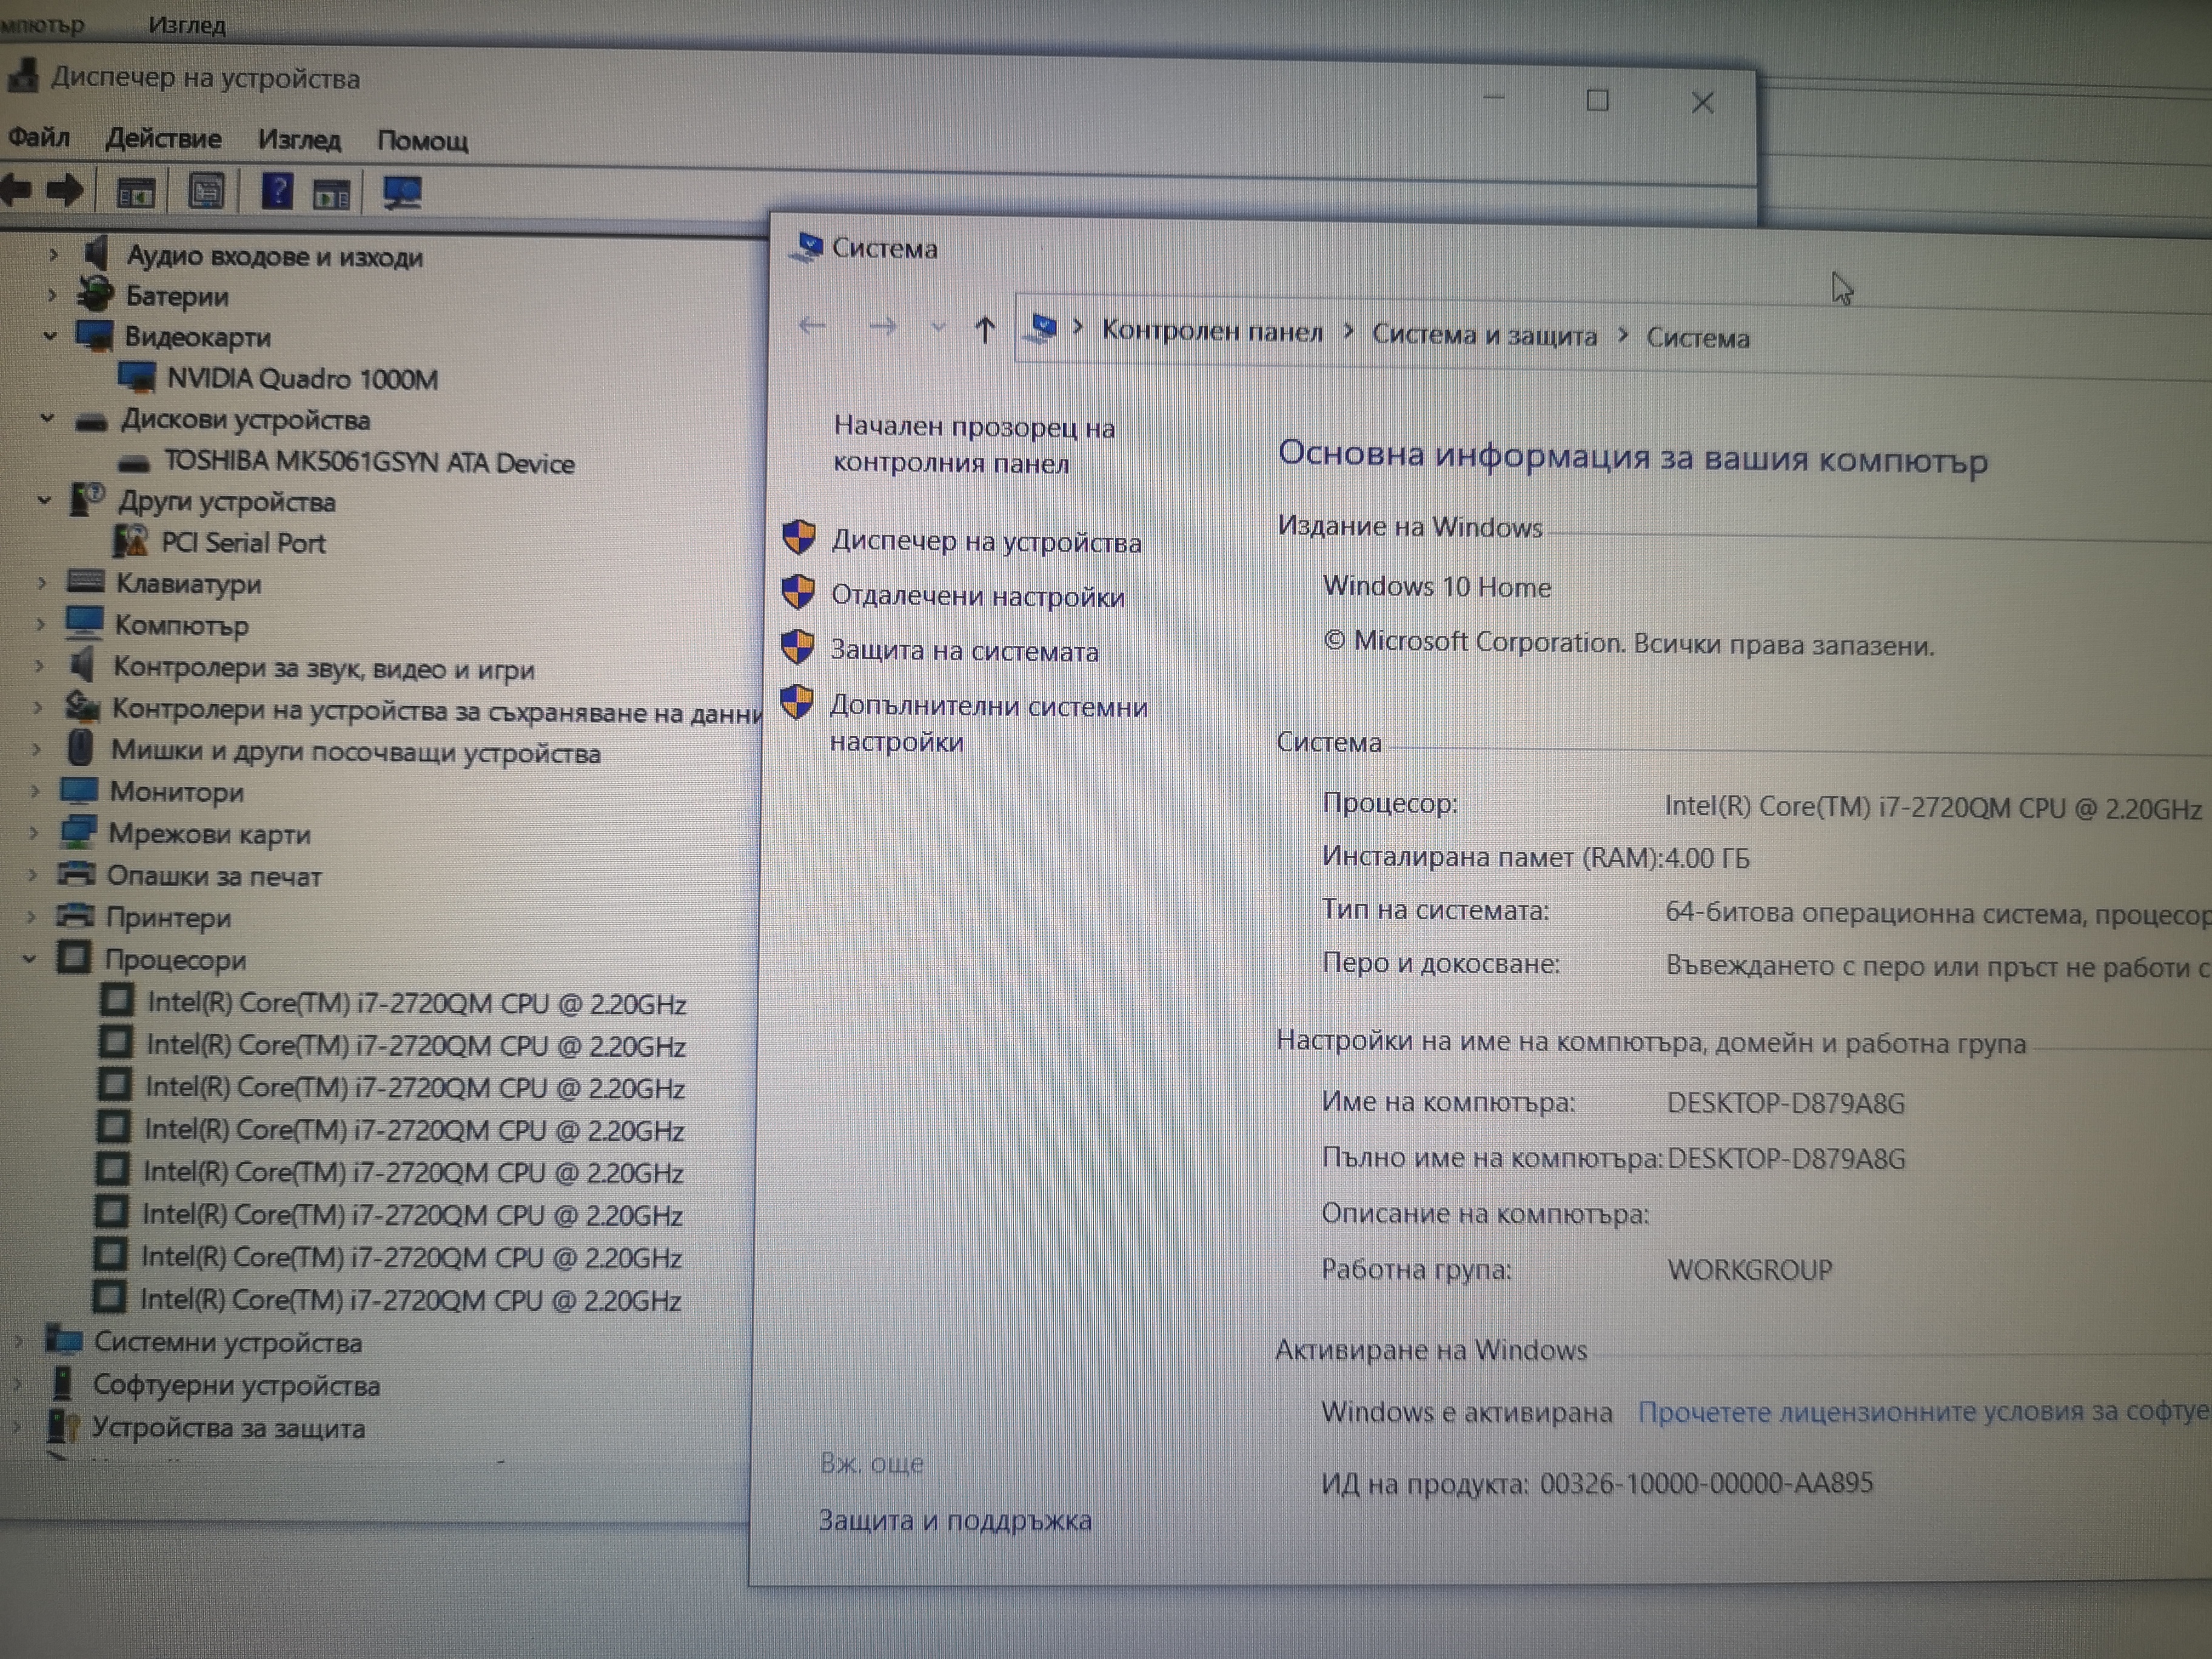Click the PCI Serial Port warning icon
This screenshot has height=1659, width=2212.
pos(130,541)
